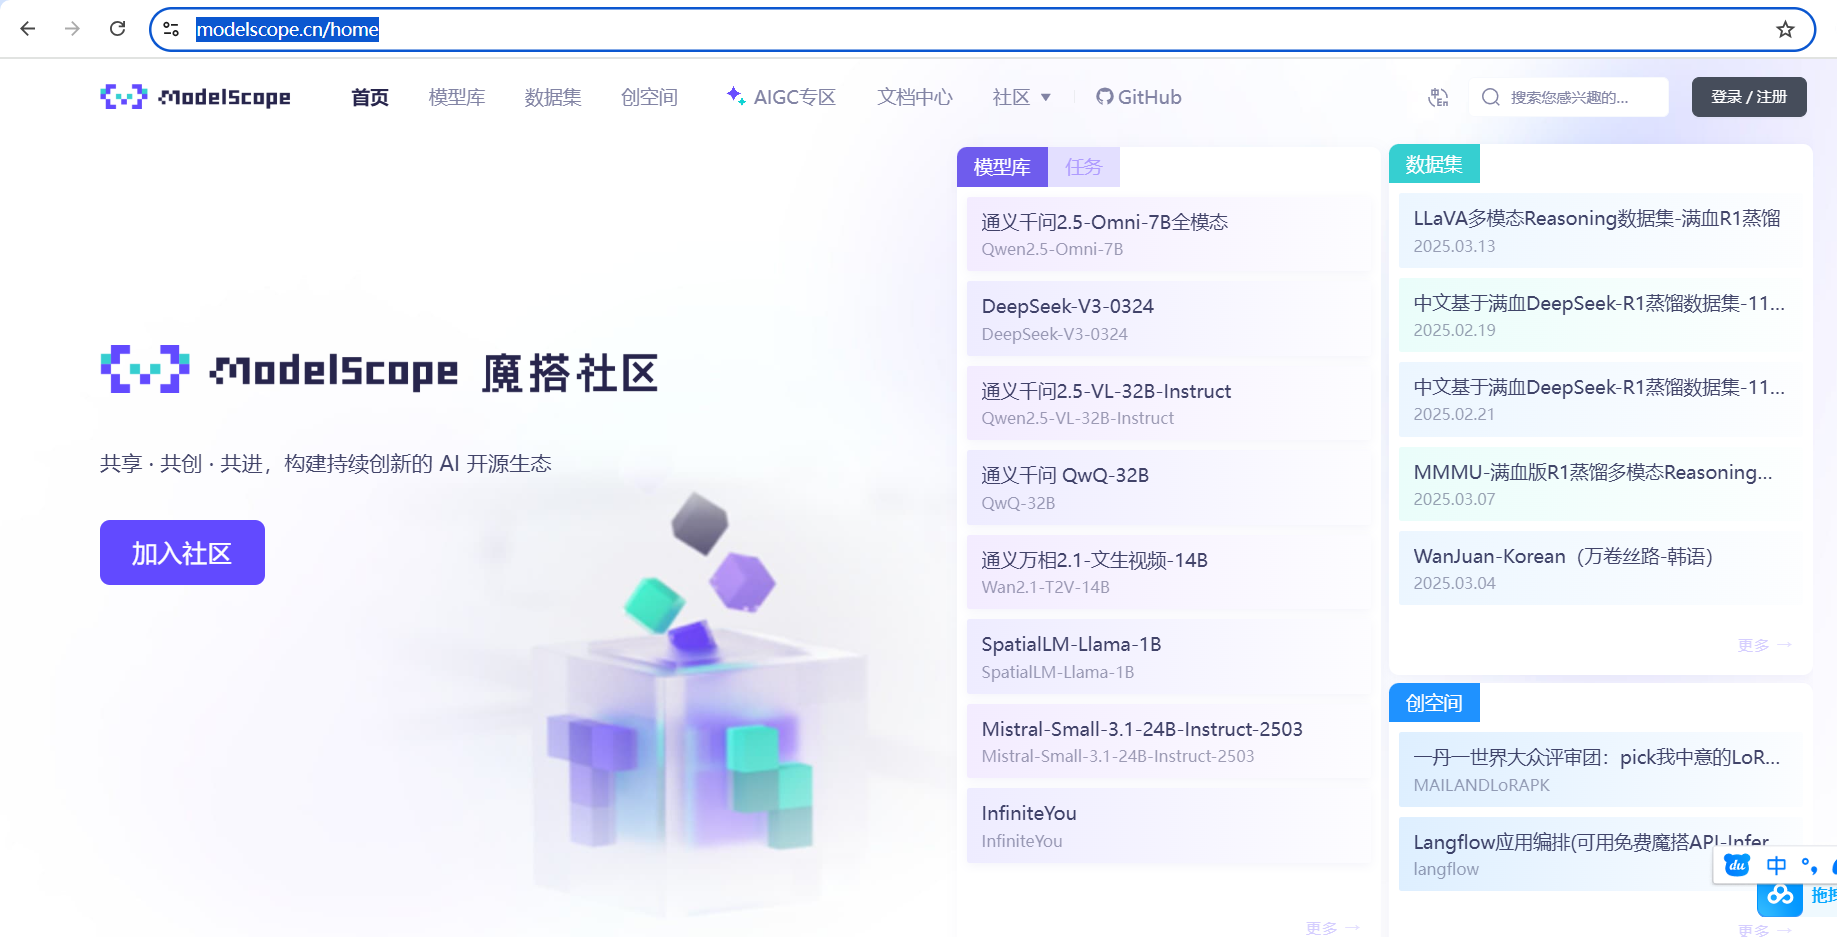
Task: Open LLaVA多模态Reasoning数据集 dataset
Action: [x=1600, y=230]
